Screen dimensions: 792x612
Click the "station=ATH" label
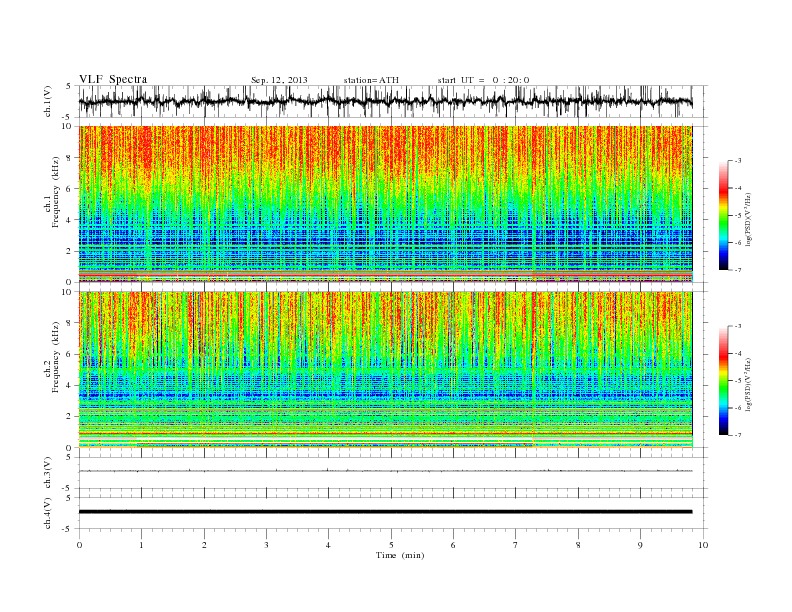[371, 80]
